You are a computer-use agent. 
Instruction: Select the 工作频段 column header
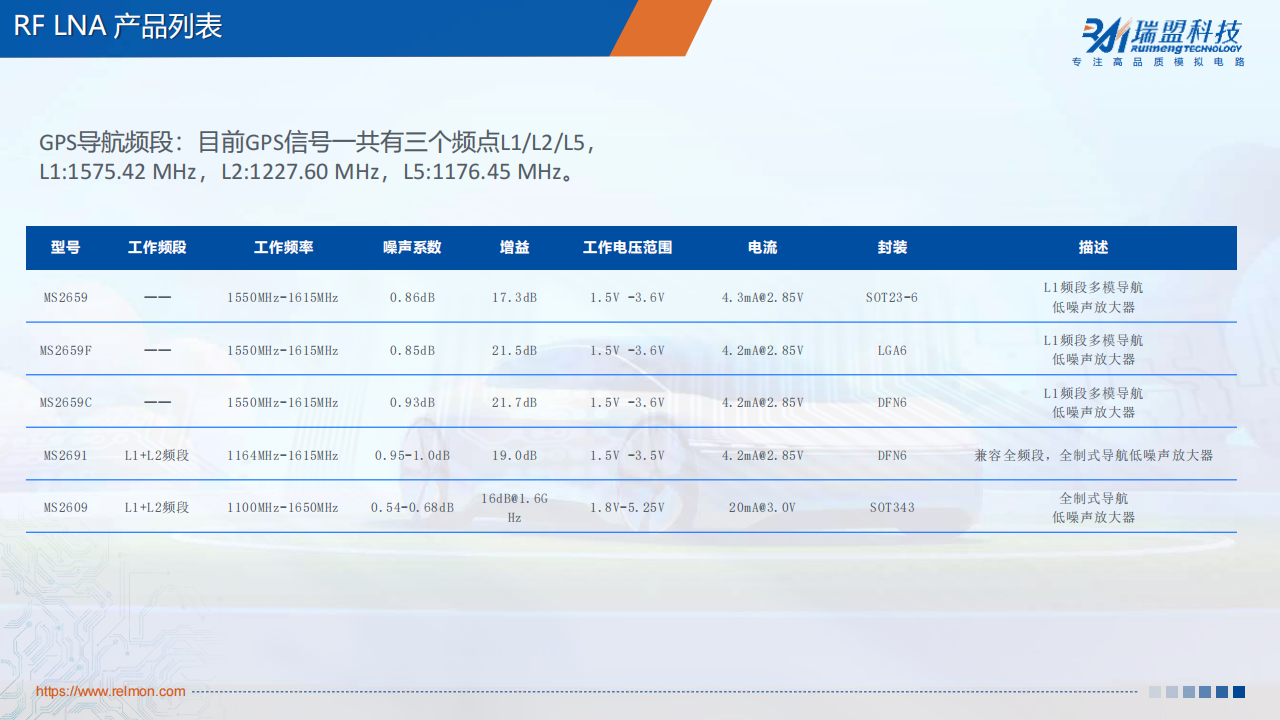157,248
